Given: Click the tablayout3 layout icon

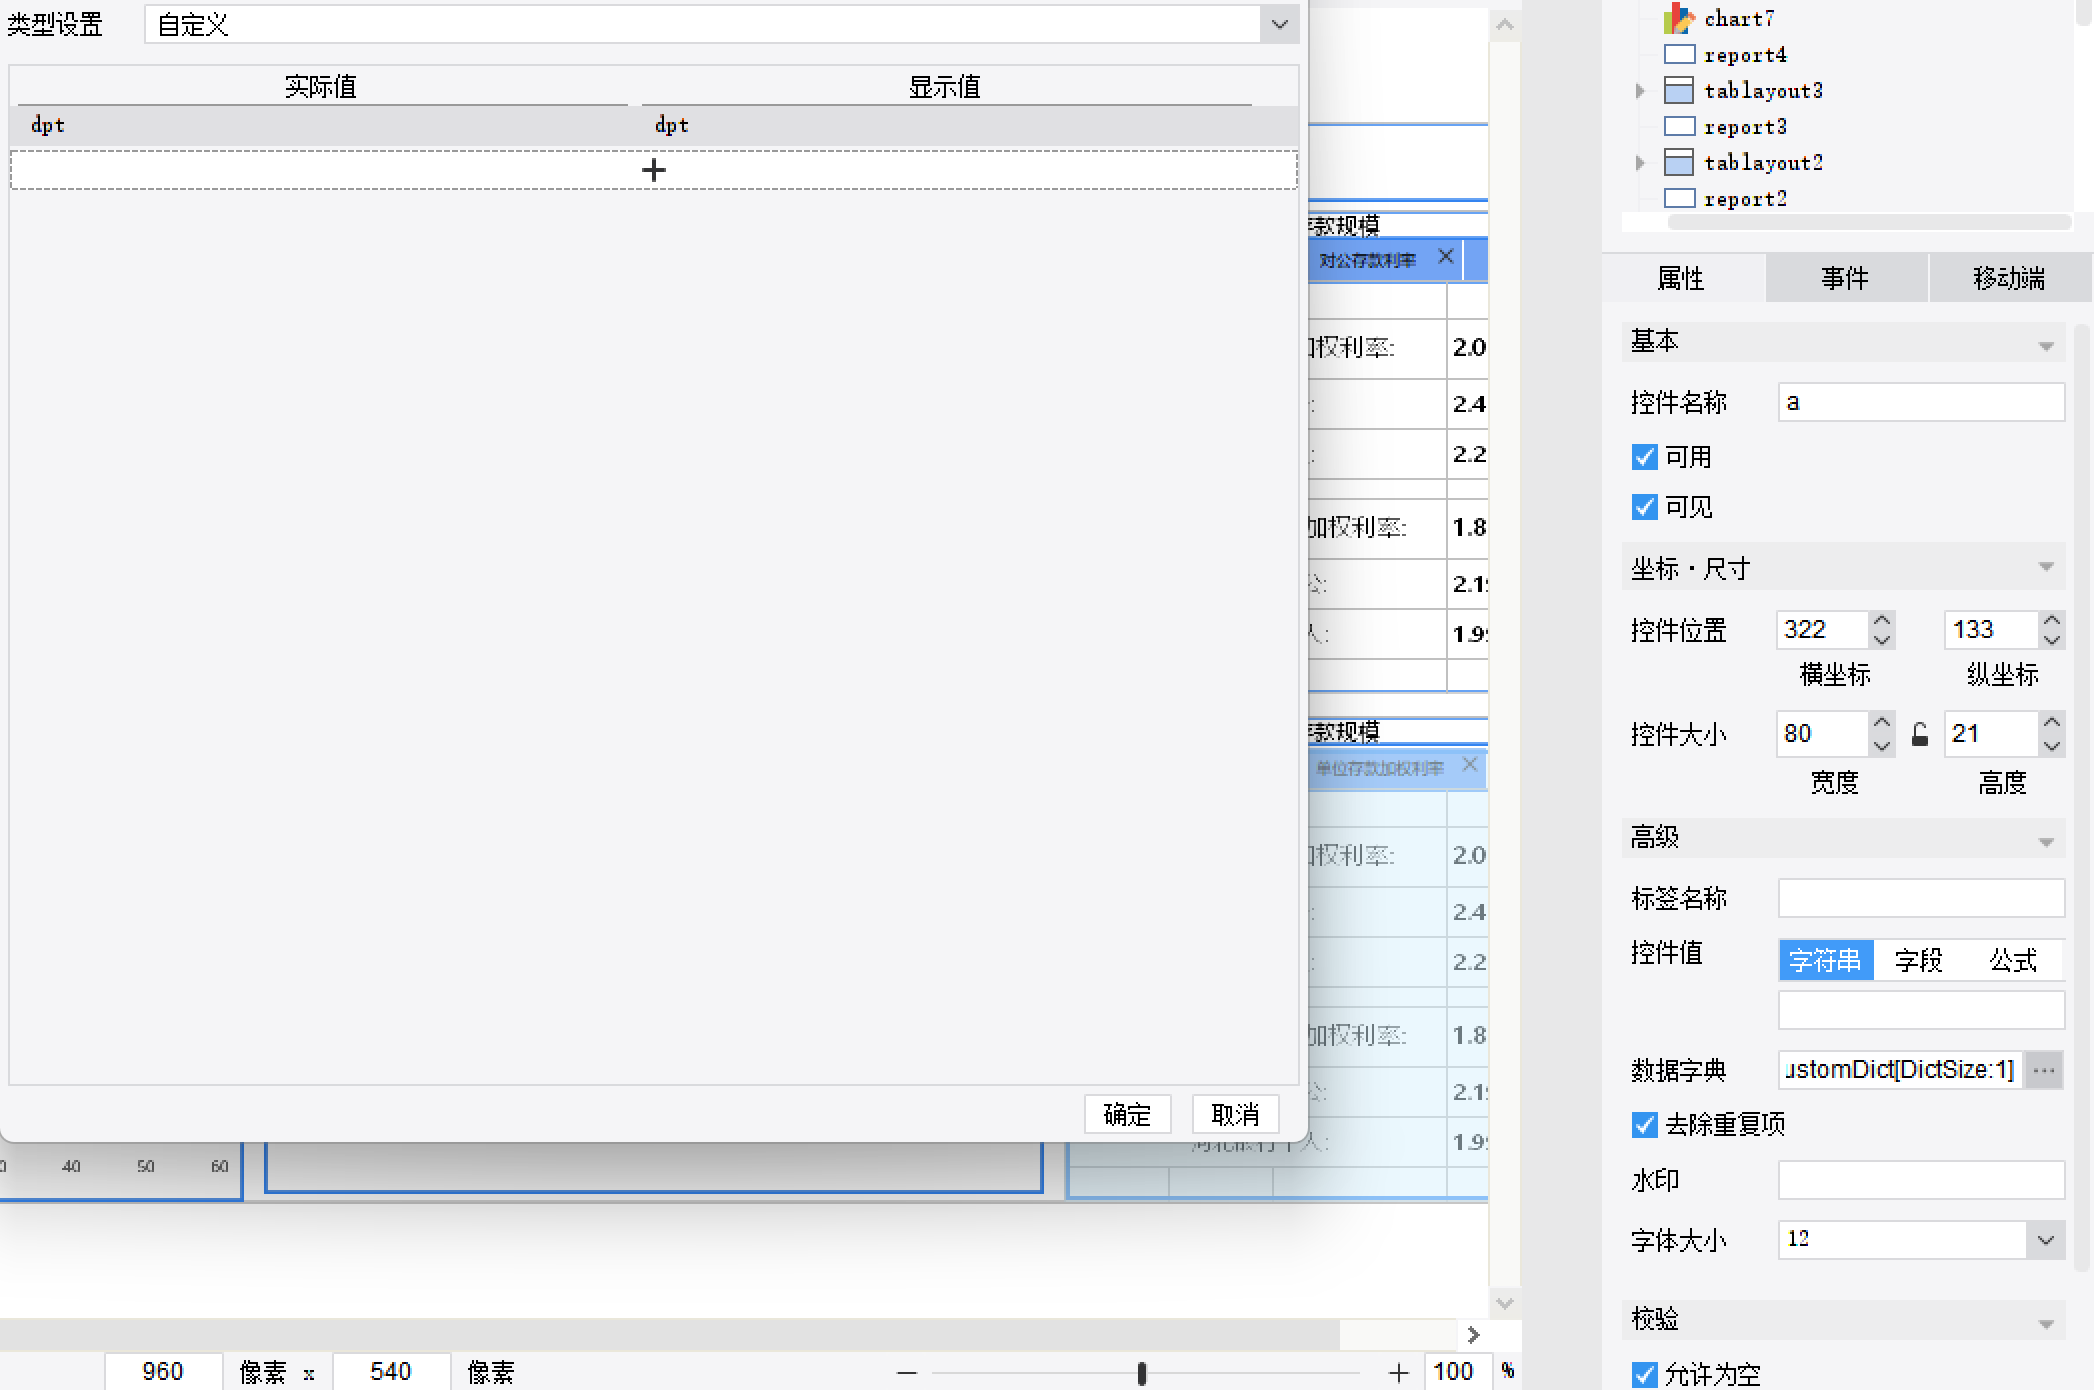Looking at the screenshot, I should coord(1679,91).
